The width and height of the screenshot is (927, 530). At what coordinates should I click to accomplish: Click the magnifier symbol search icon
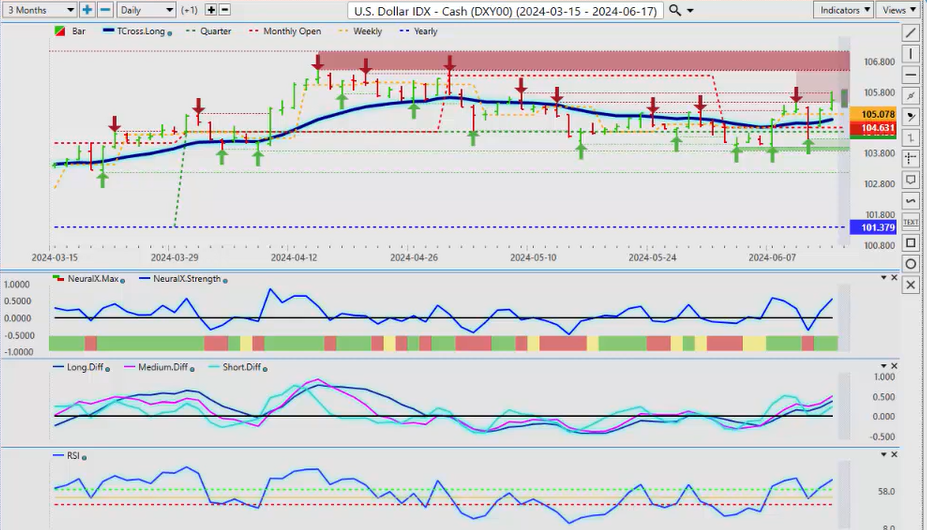click(x=676, y=10)
